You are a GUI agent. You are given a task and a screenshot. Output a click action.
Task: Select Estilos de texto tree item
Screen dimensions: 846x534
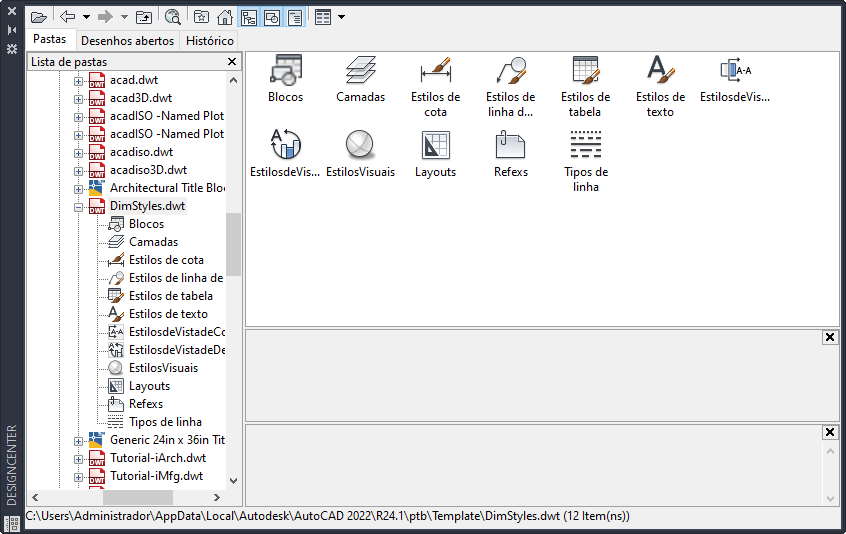point(168,314)
